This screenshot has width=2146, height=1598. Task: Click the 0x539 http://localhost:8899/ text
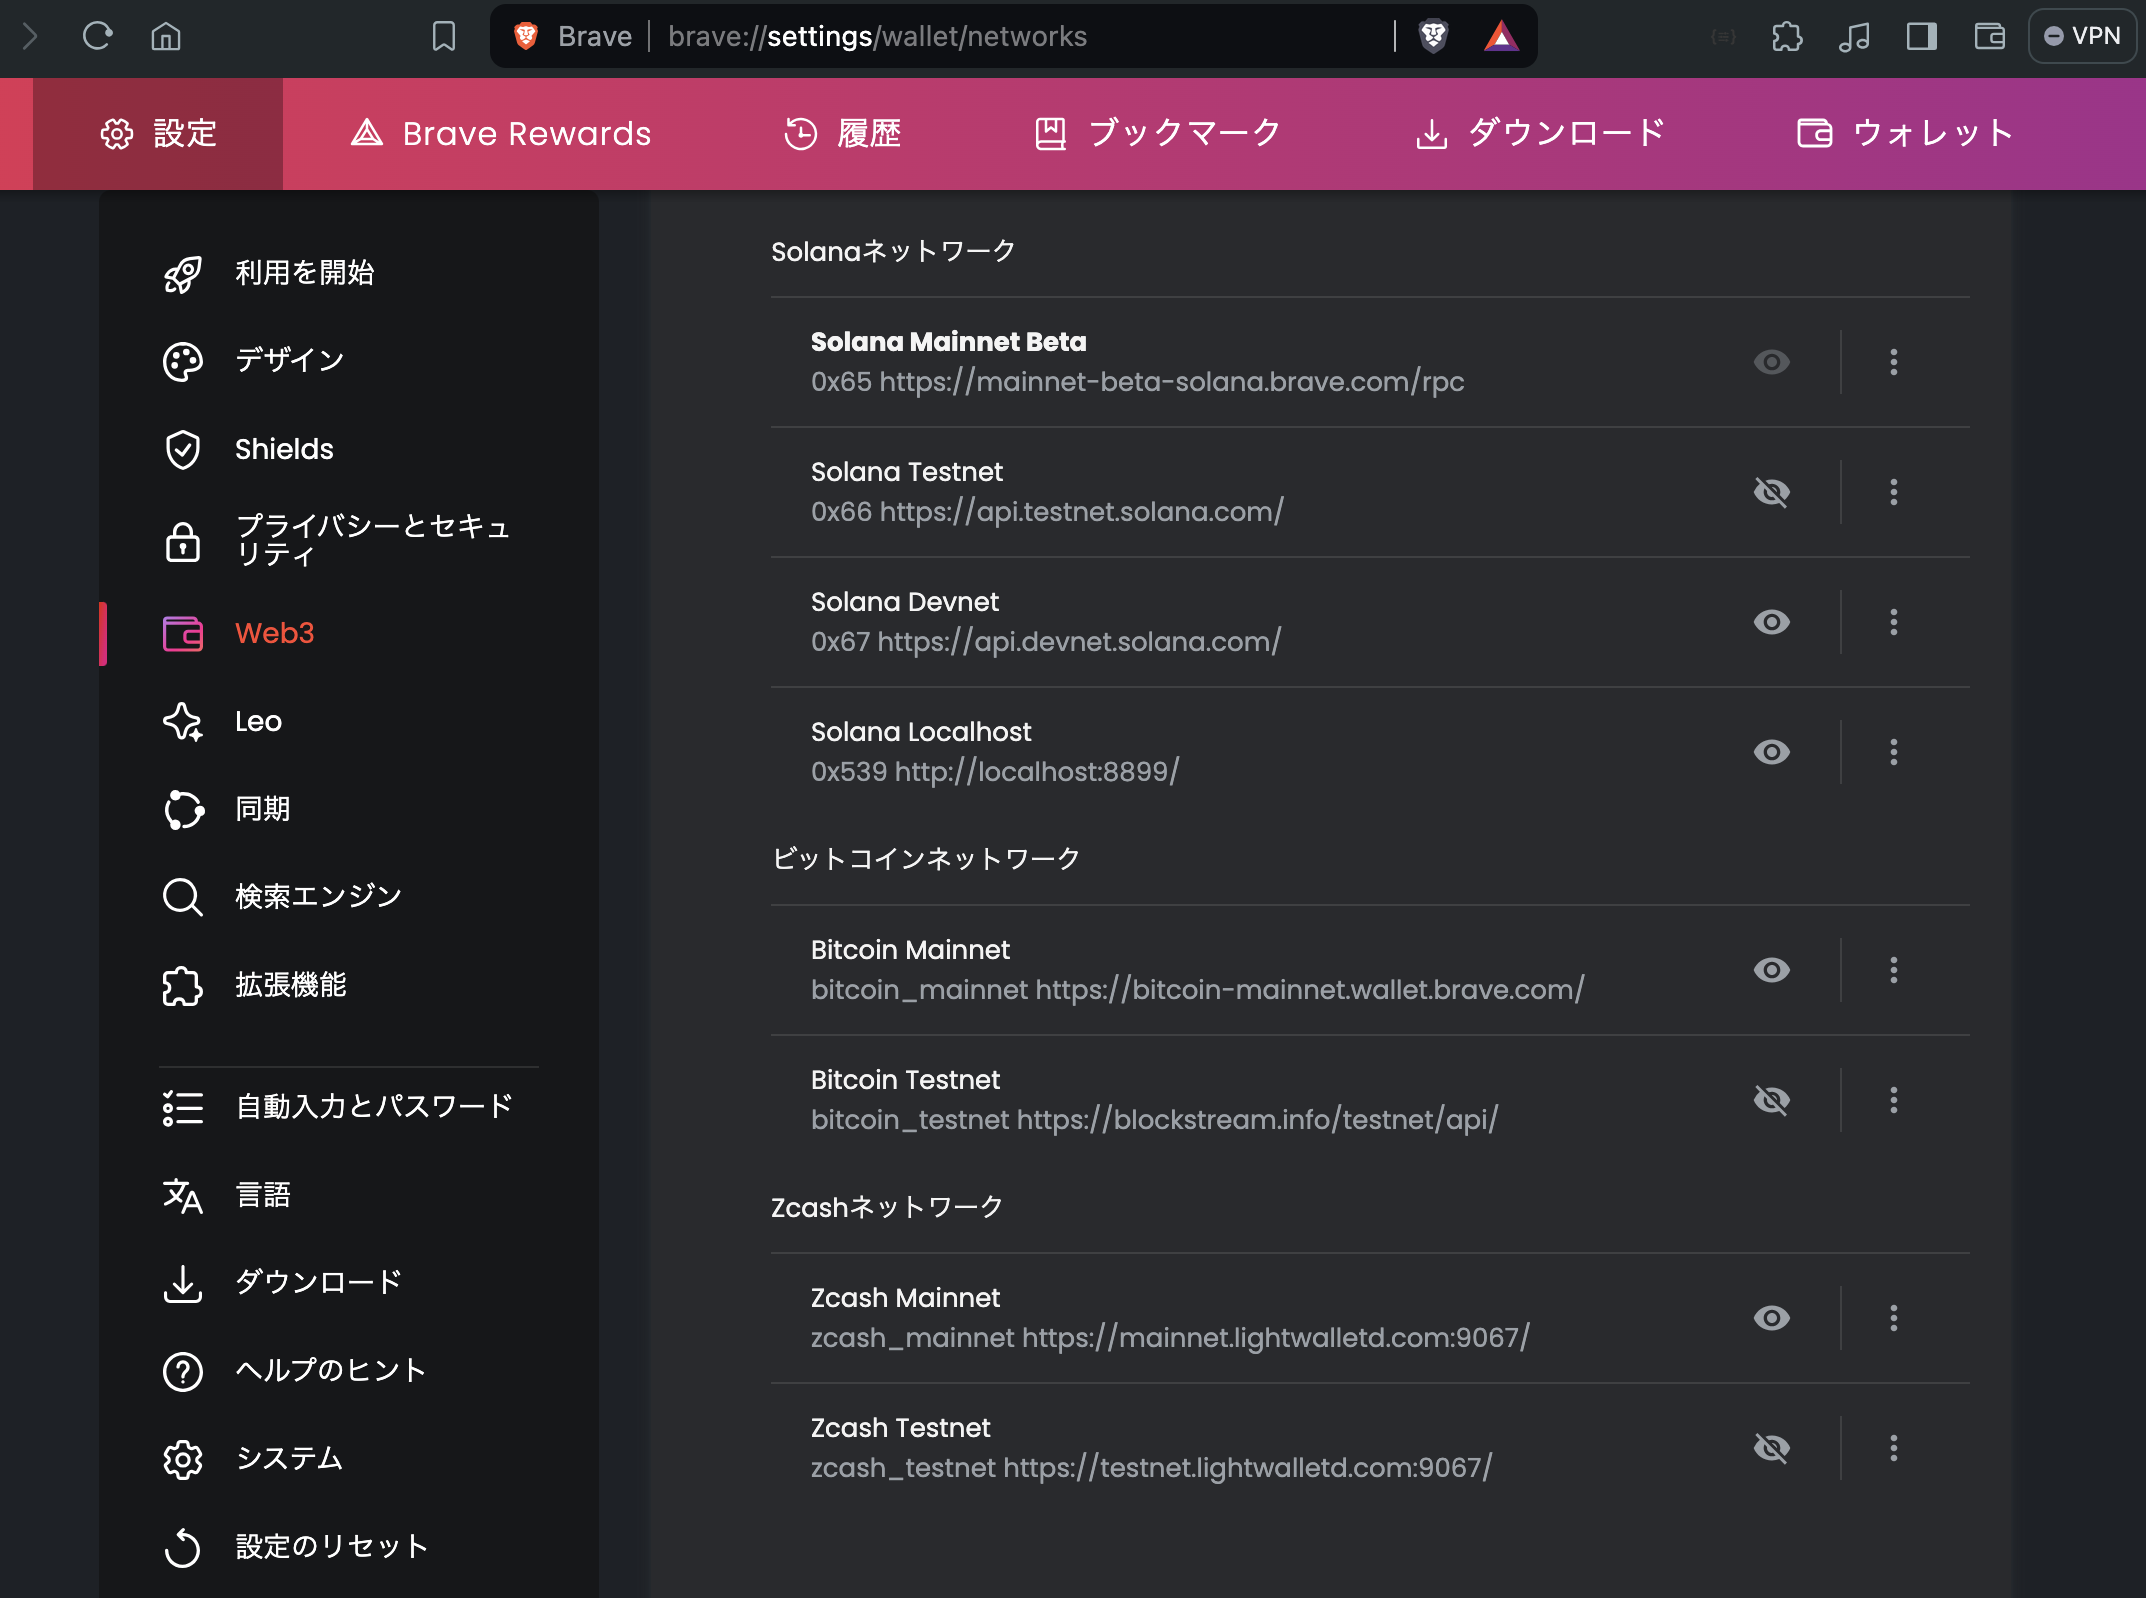[x=995, y=772]
